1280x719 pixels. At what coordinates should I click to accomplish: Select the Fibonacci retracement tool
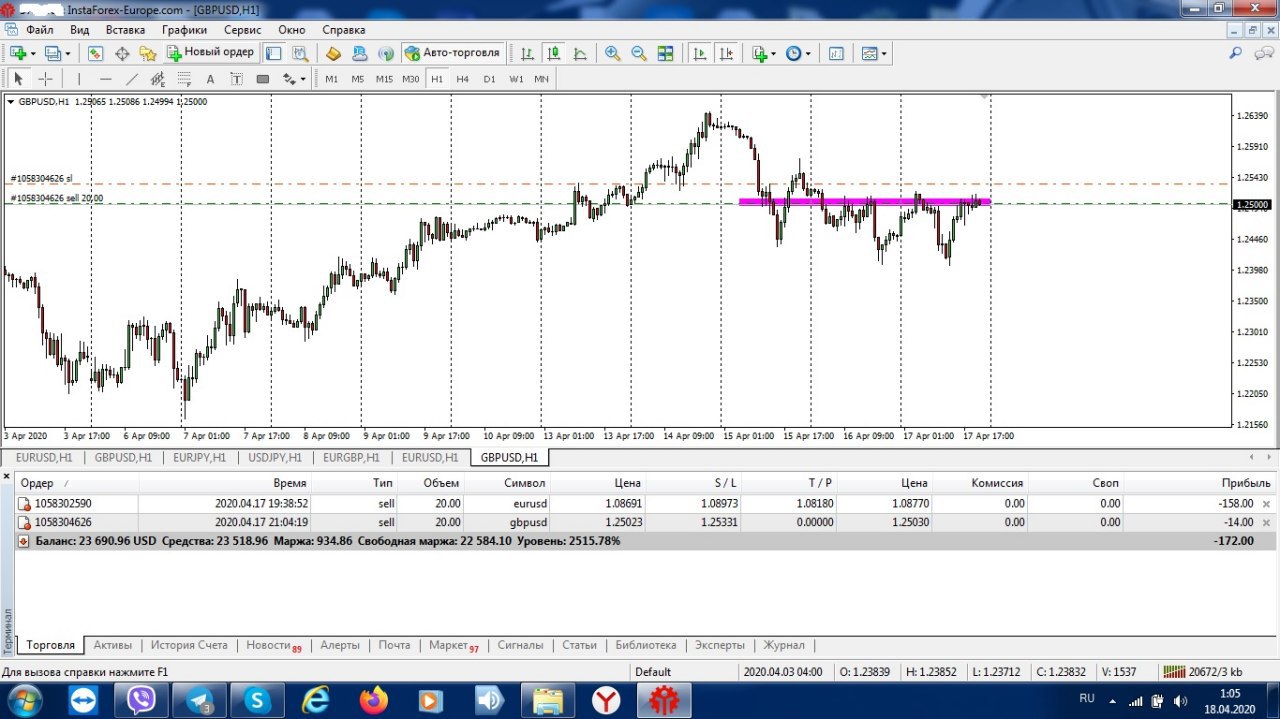click(x=184, y=79)
